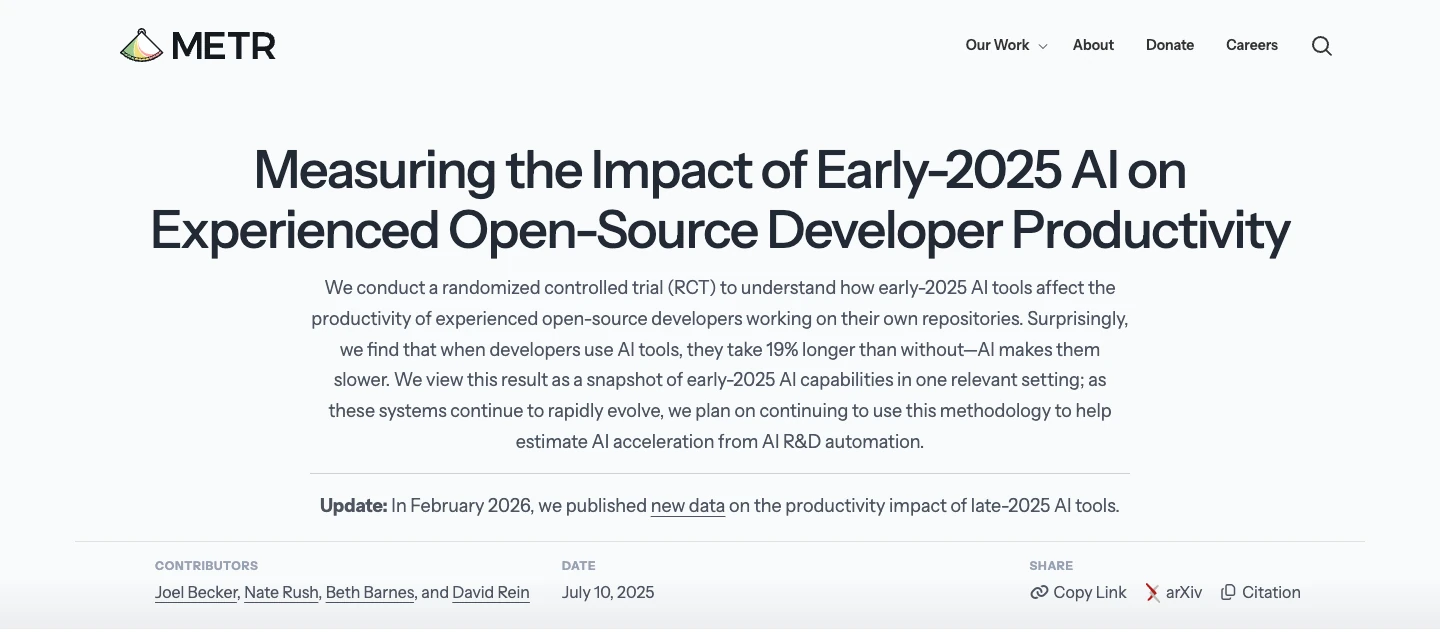Click the Citation button label
This screenshot has height=635, width=1440.
pos(1271,592)
